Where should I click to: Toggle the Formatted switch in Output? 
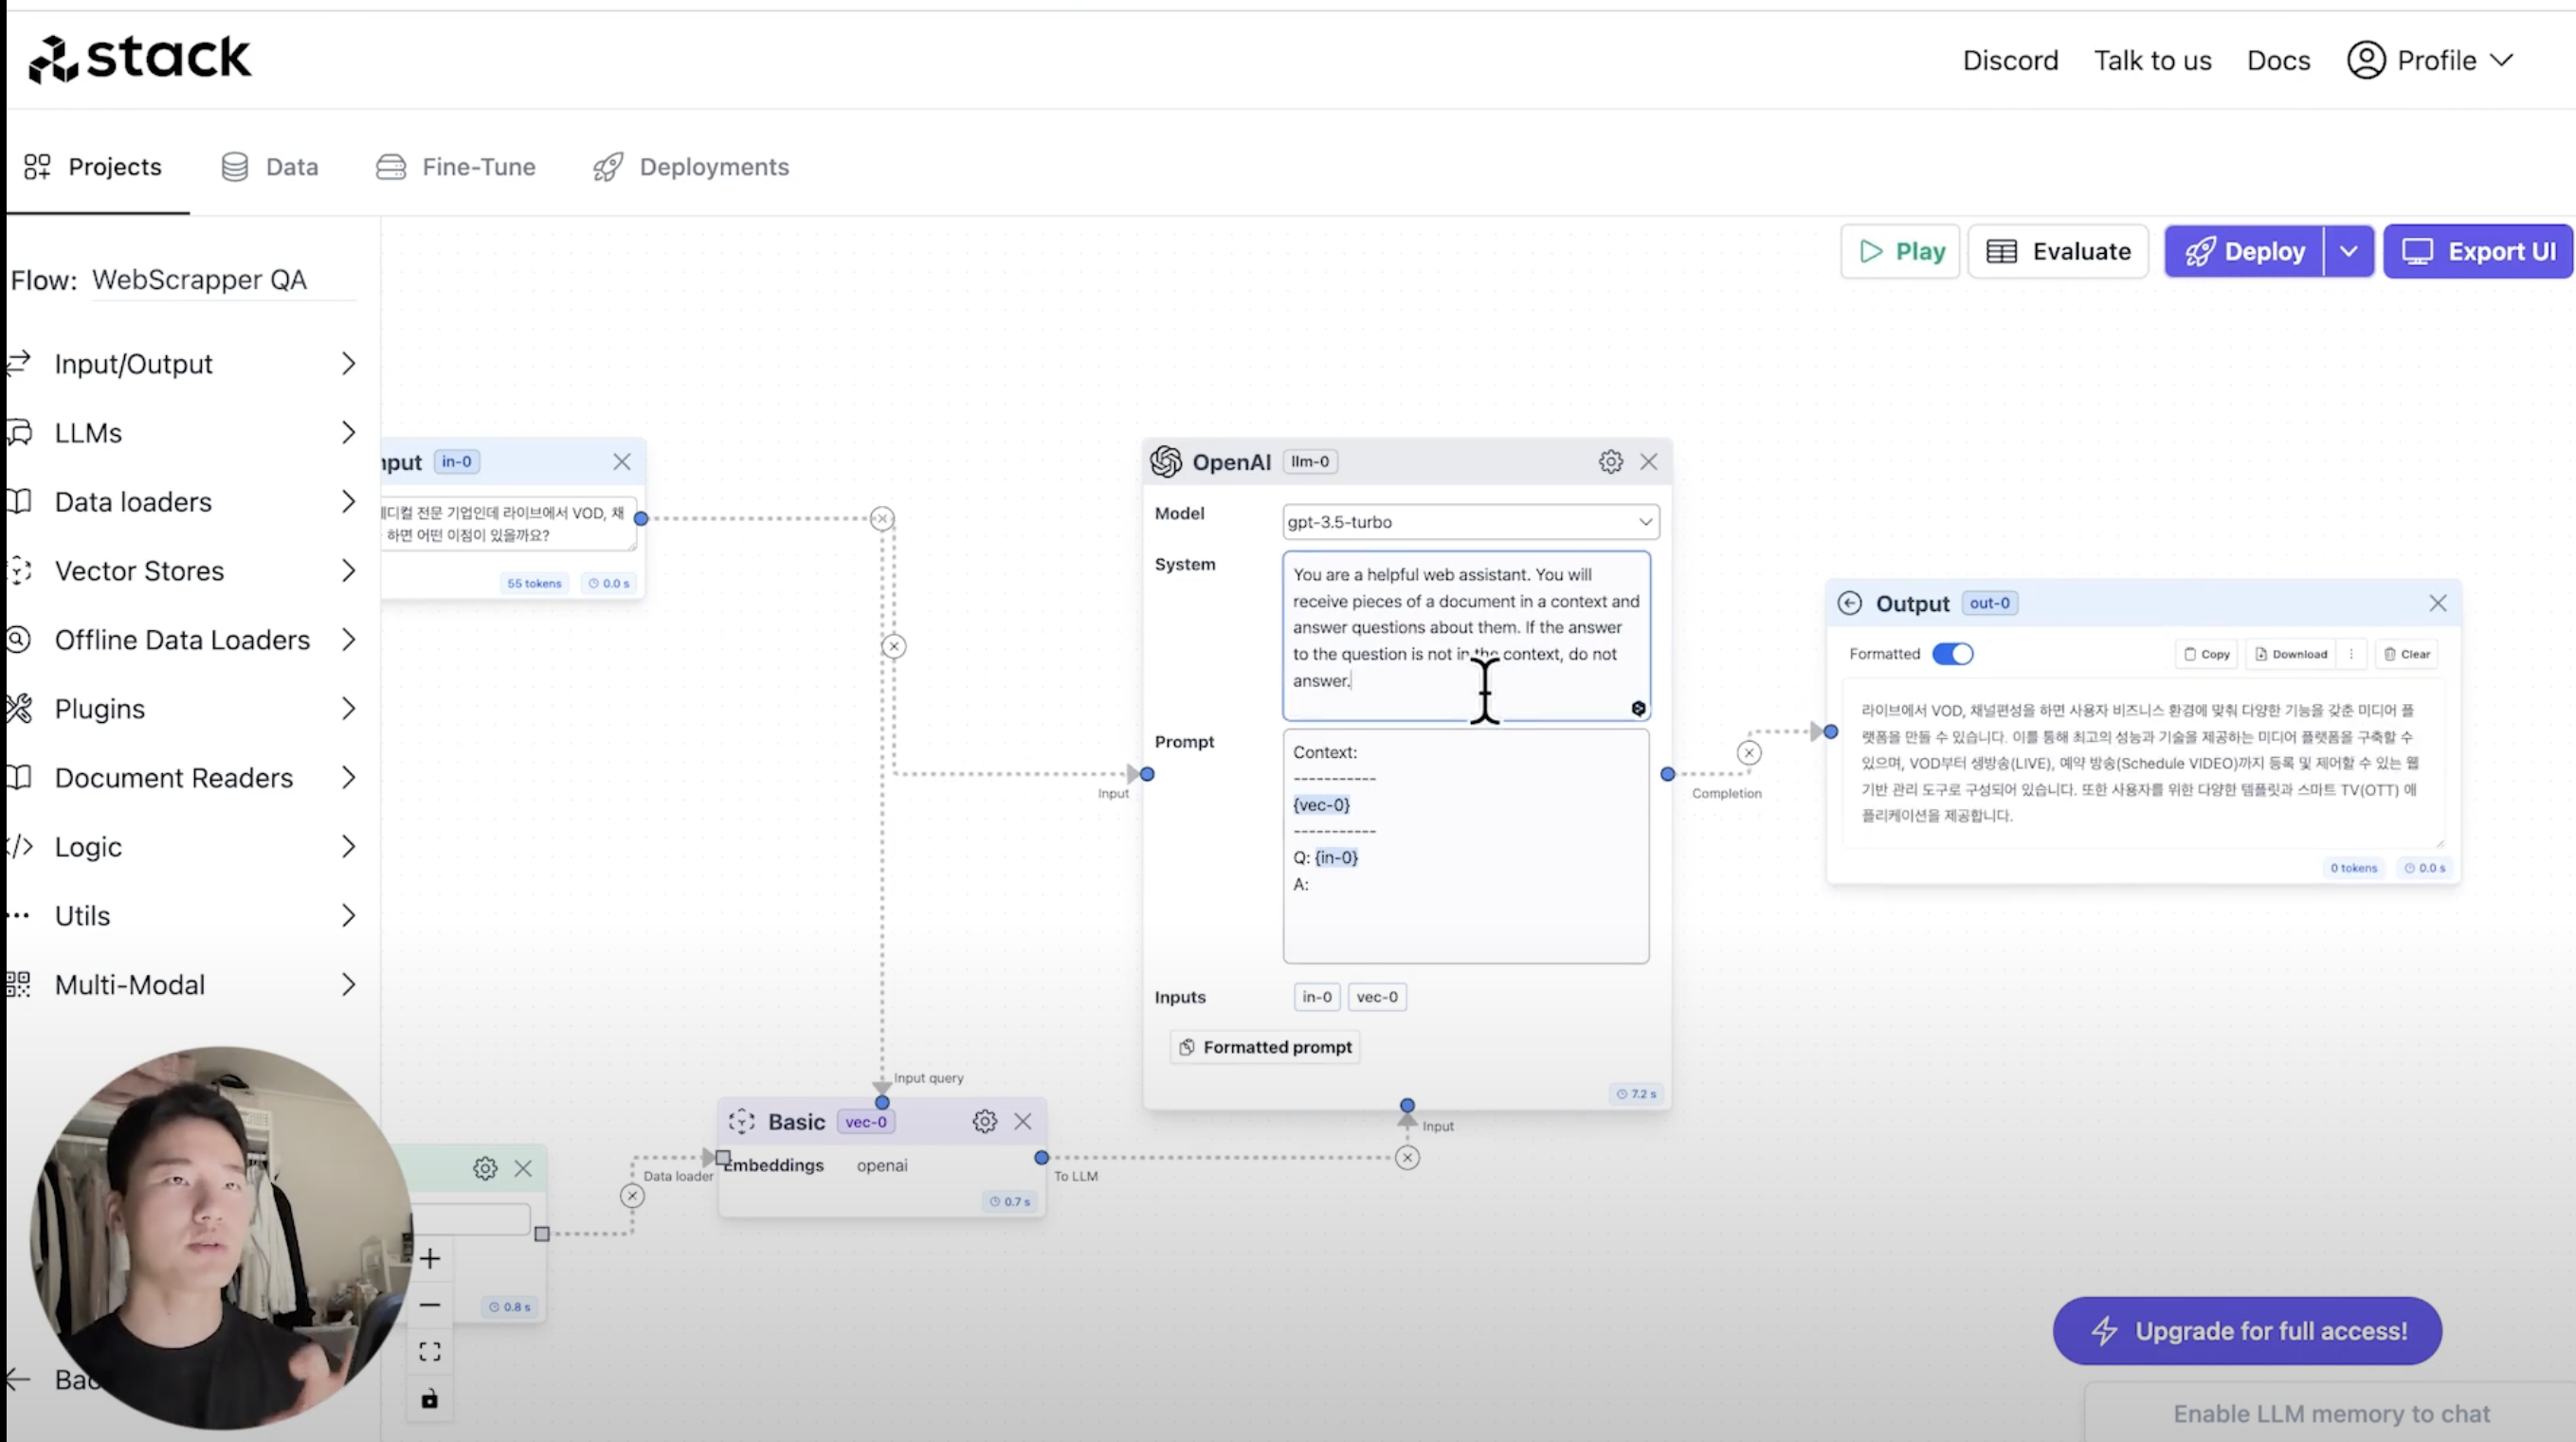(x=1952, y=654)
